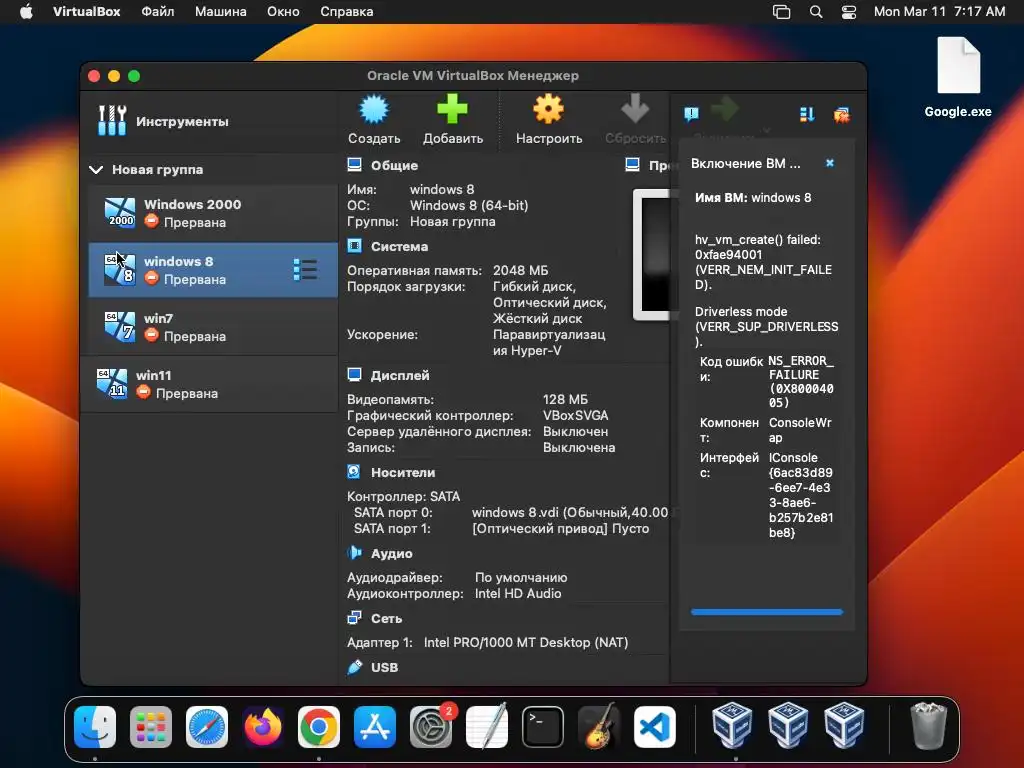1024x768 pixels.
Task: Open the Файл menu
Action: (x=157, y=12)
